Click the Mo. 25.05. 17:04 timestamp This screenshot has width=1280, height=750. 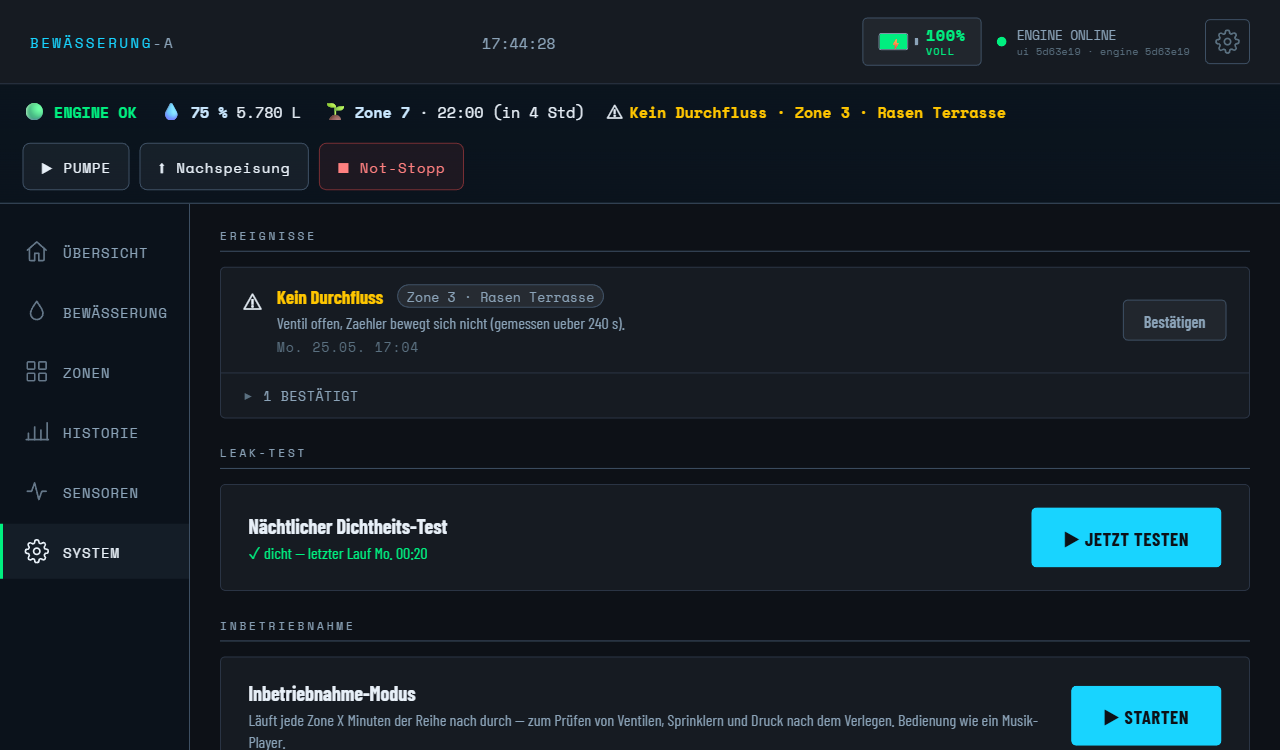click(x=347, y=347)
